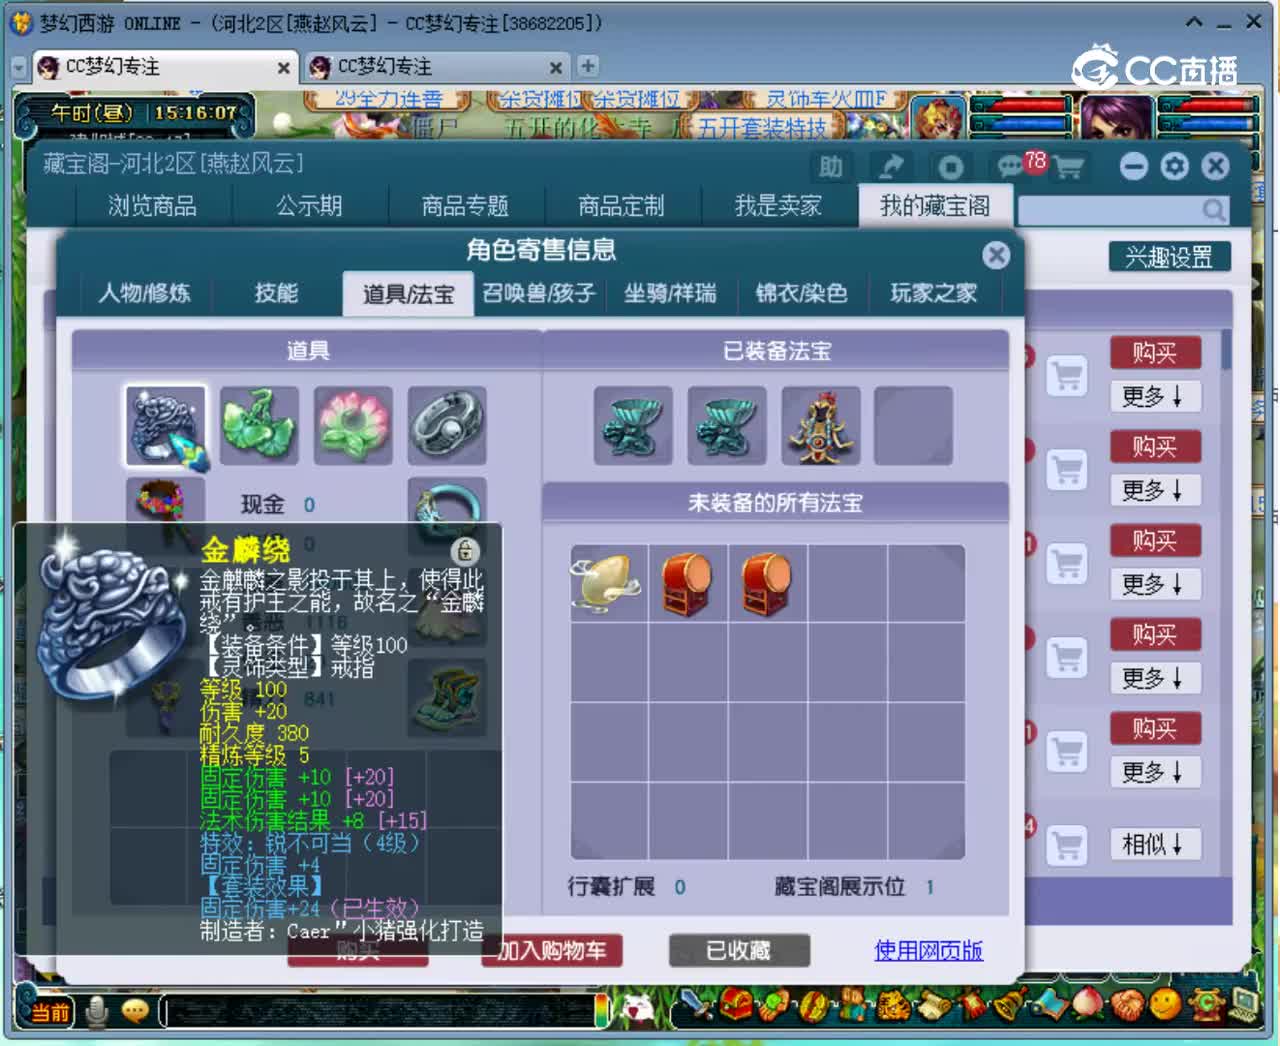
Task: Click third red 购买 button
Action: point(1155,541)
